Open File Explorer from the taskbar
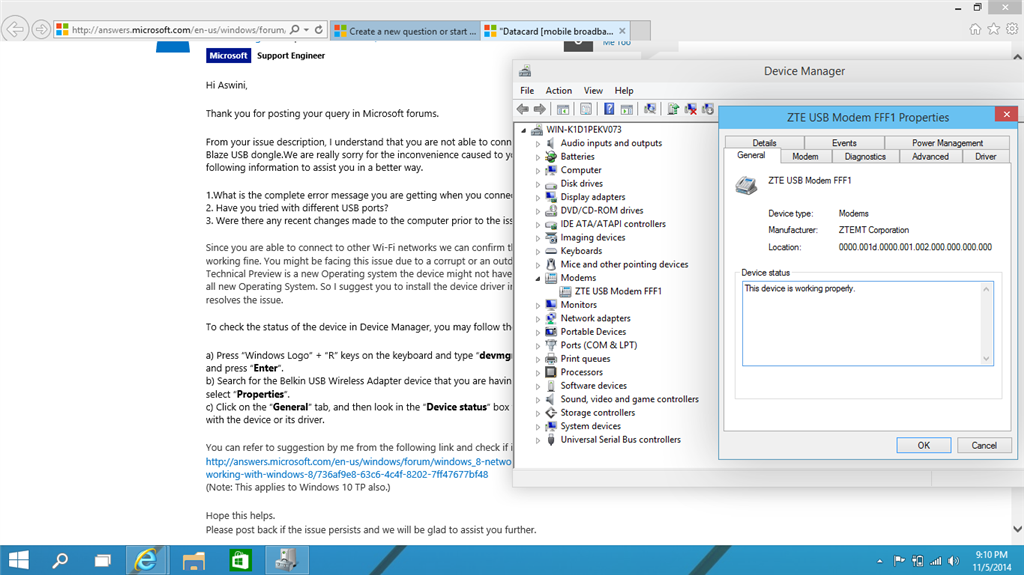This screenshot has width=1024, height=575. point(193,560)
